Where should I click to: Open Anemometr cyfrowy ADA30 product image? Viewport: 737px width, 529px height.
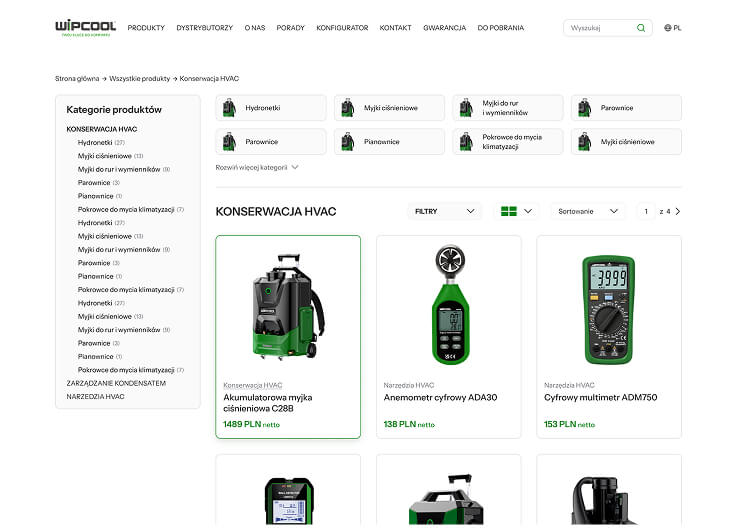point(449,305)
